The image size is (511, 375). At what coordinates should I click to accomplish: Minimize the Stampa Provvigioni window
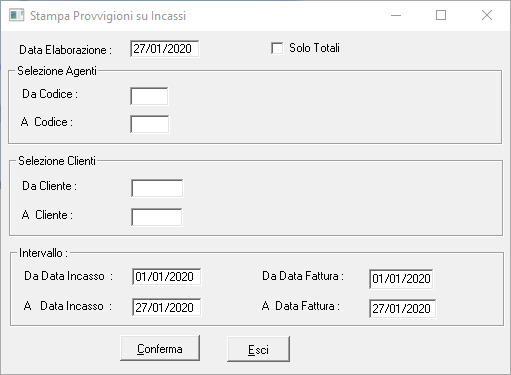(396, 15)
